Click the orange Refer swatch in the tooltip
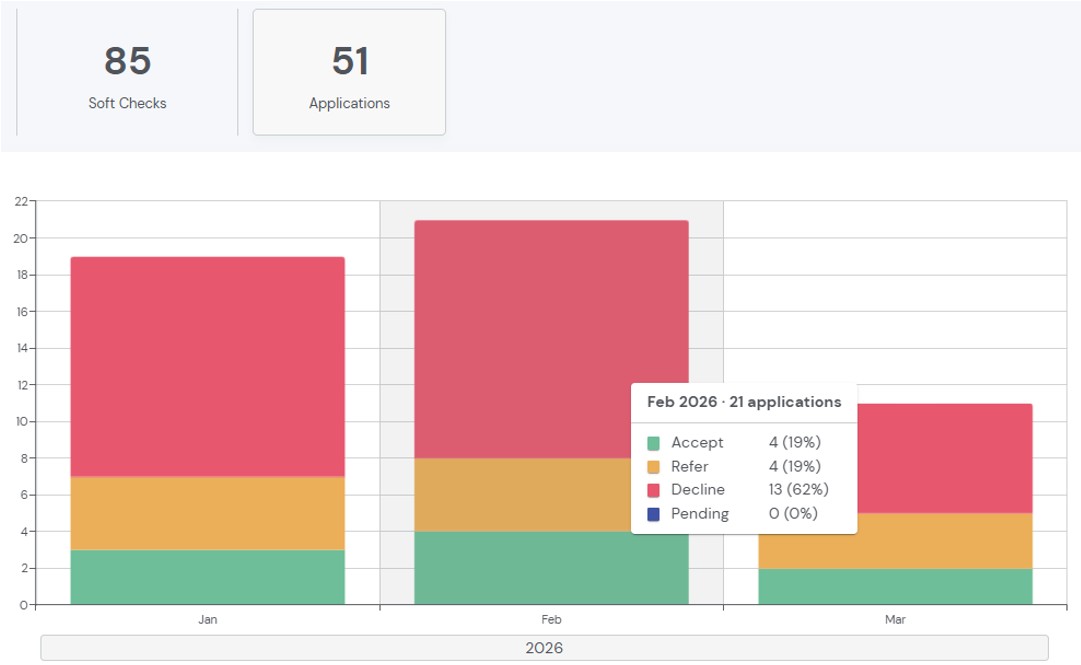Image resolution: width=1081 pixels, height=665 pixels. coord(654,467)
